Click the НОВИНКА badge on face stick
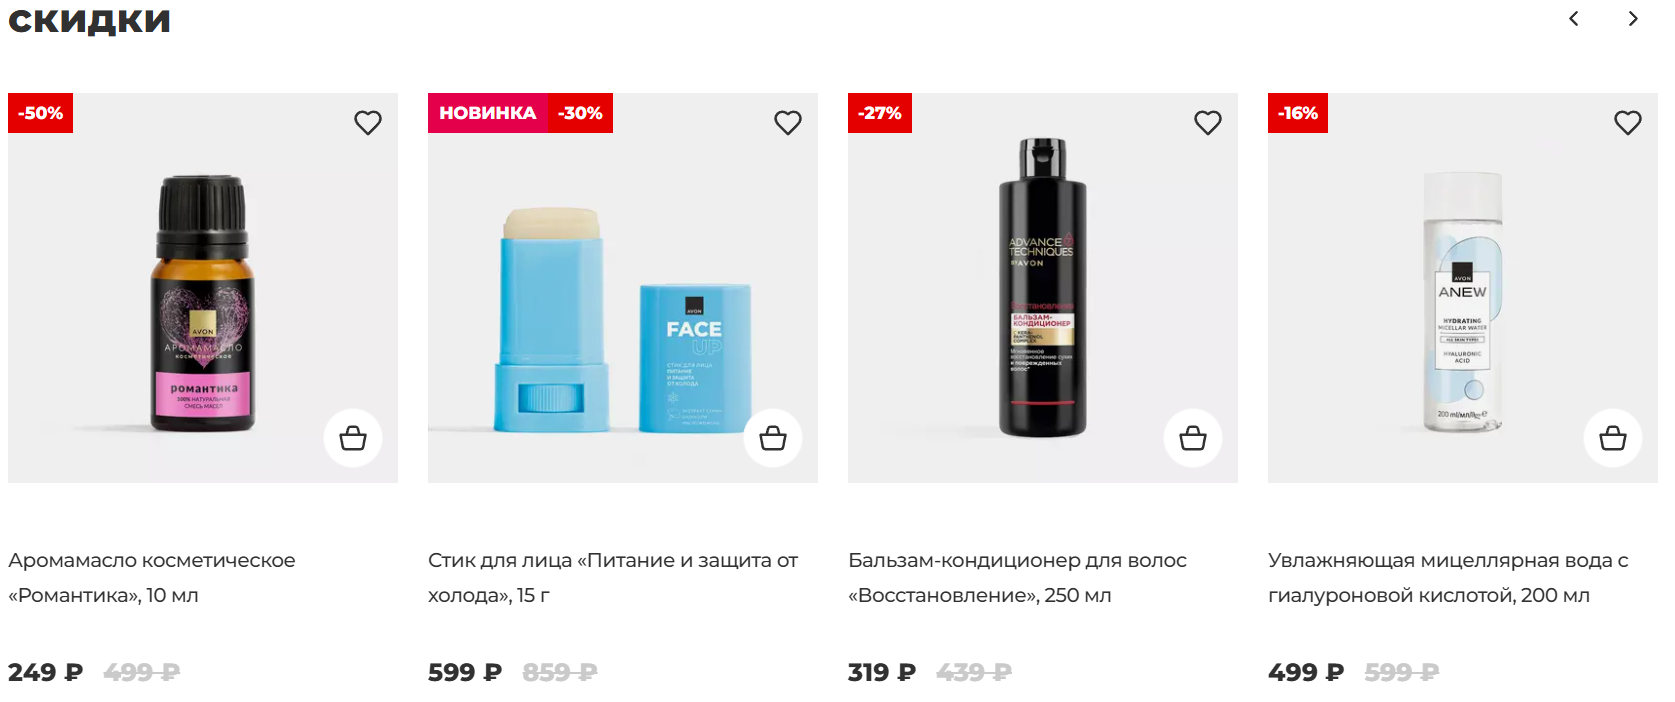Image resolution: width=1675 pixels, height=702 pixels. click(487, 113)
